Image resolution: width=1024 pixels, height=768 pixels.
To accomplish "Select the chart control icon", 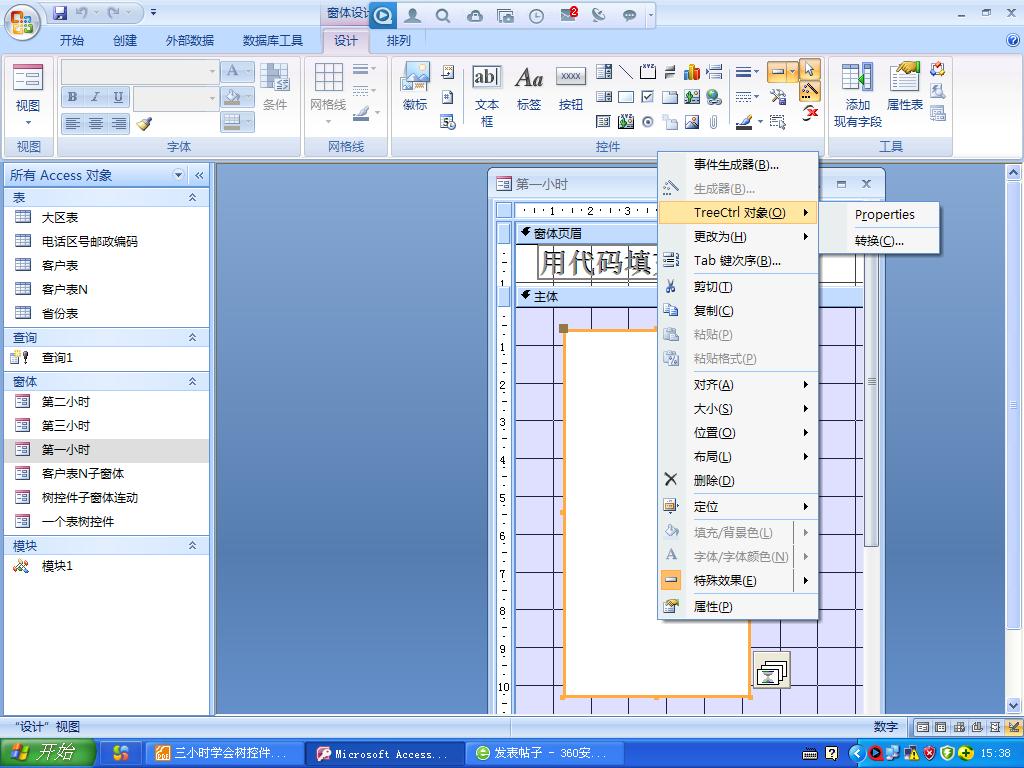I will point(691,72).
